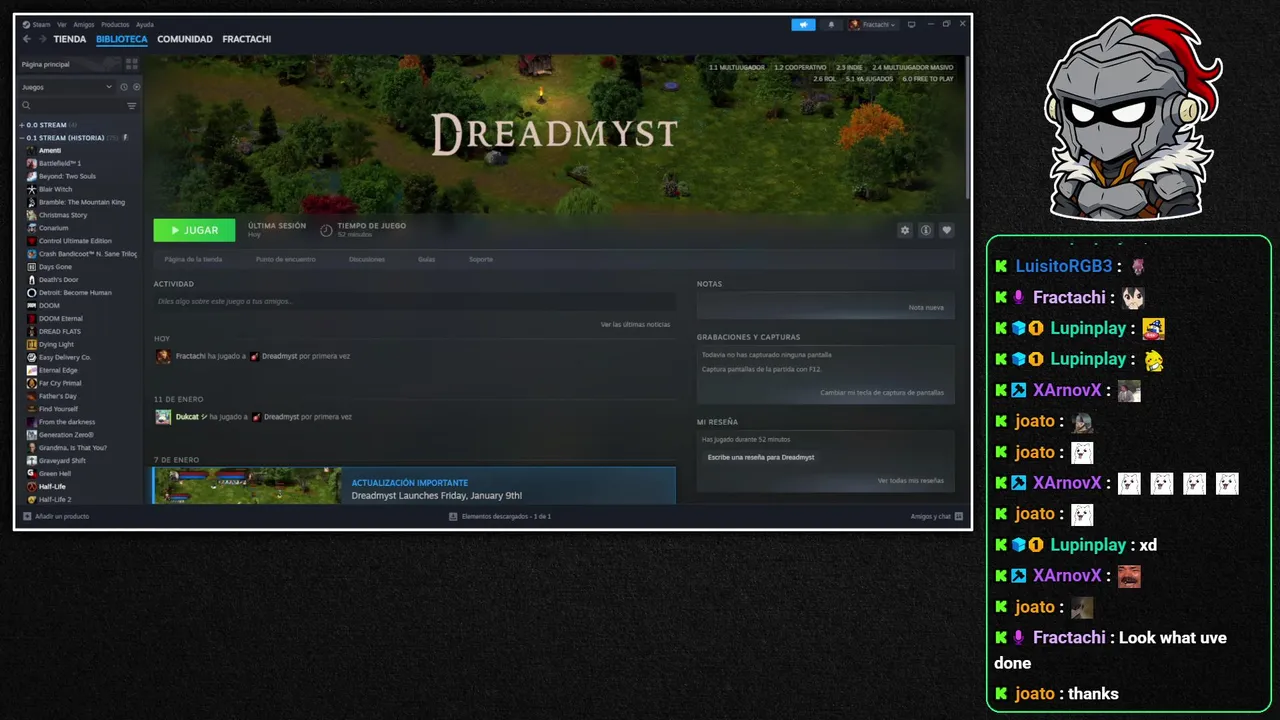Add Dreadmyst to favorites heart icon
This screenshot has width=1280, height=720.
947,230
